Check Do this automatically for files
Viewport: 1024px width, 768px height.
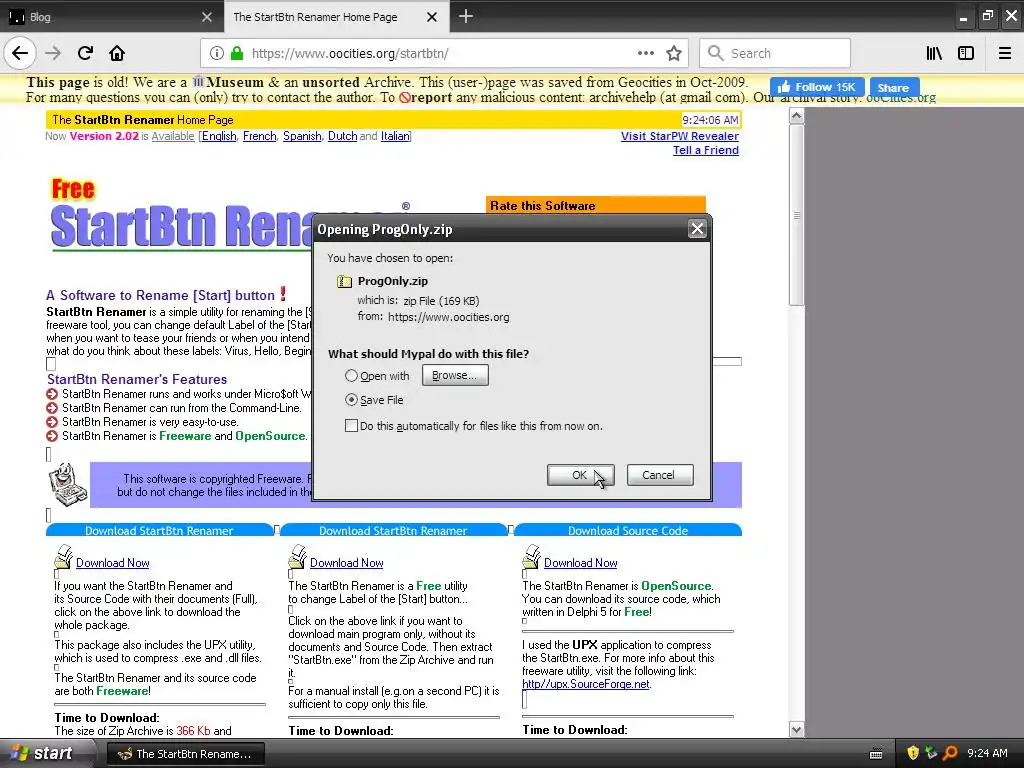(x=351, y=426)
